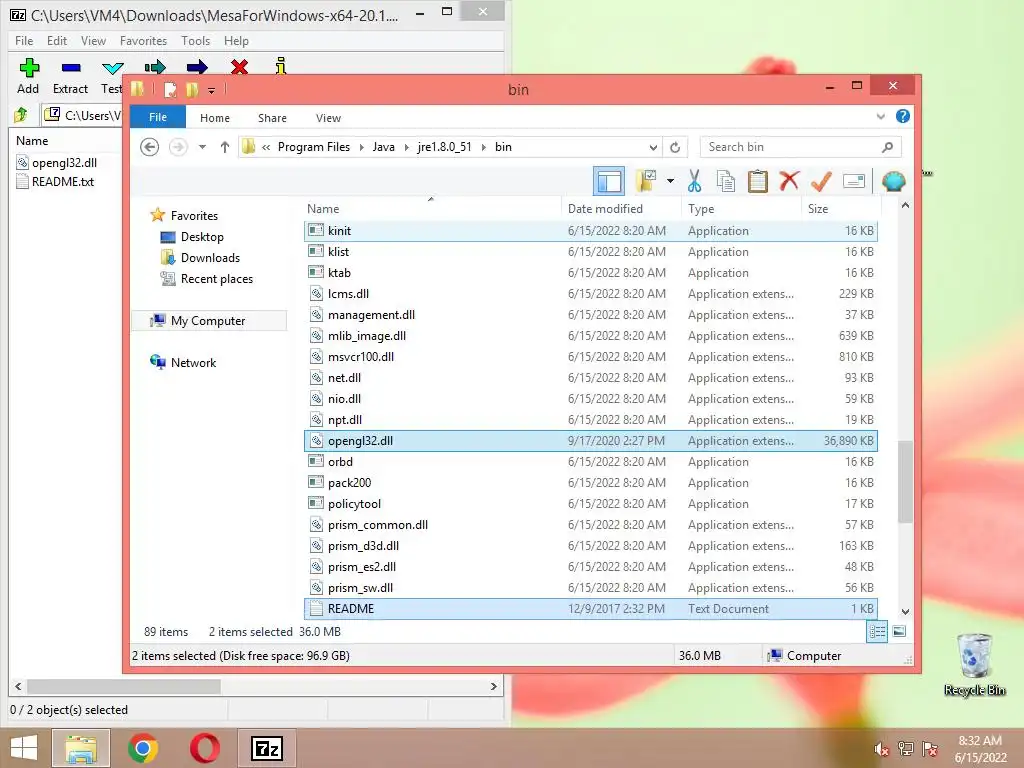Open Explorer help with question mark

(x=903, y=116)
